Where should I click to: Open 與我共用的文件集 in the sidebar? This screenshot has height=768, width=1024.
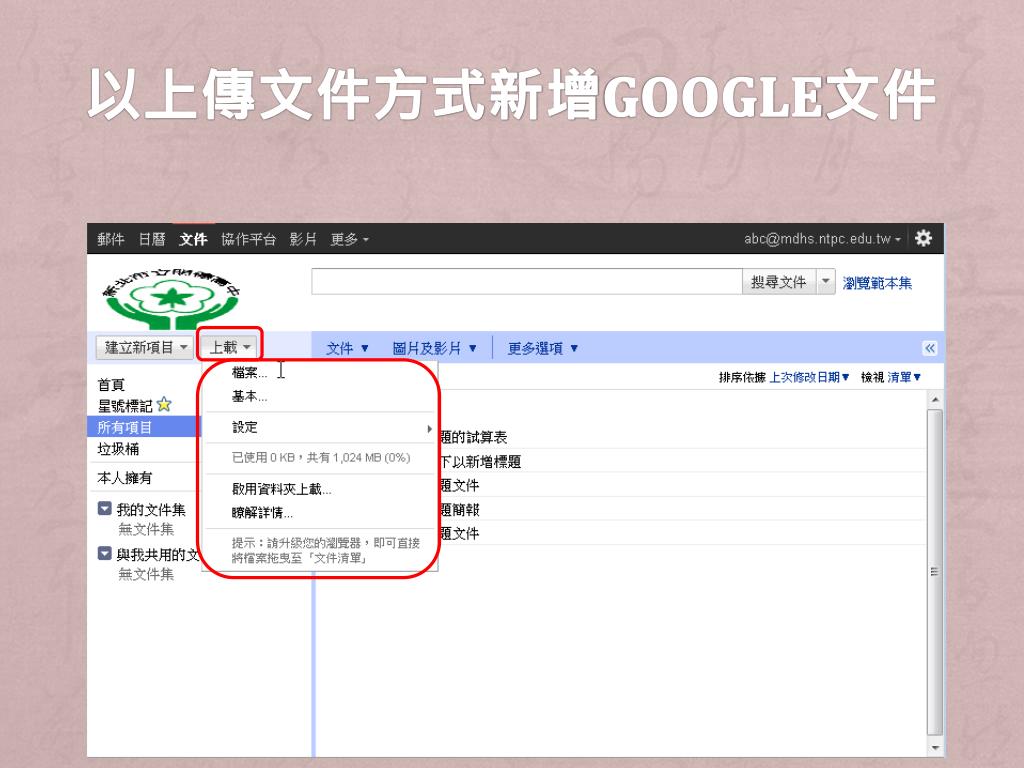click(x=158, y=554)
